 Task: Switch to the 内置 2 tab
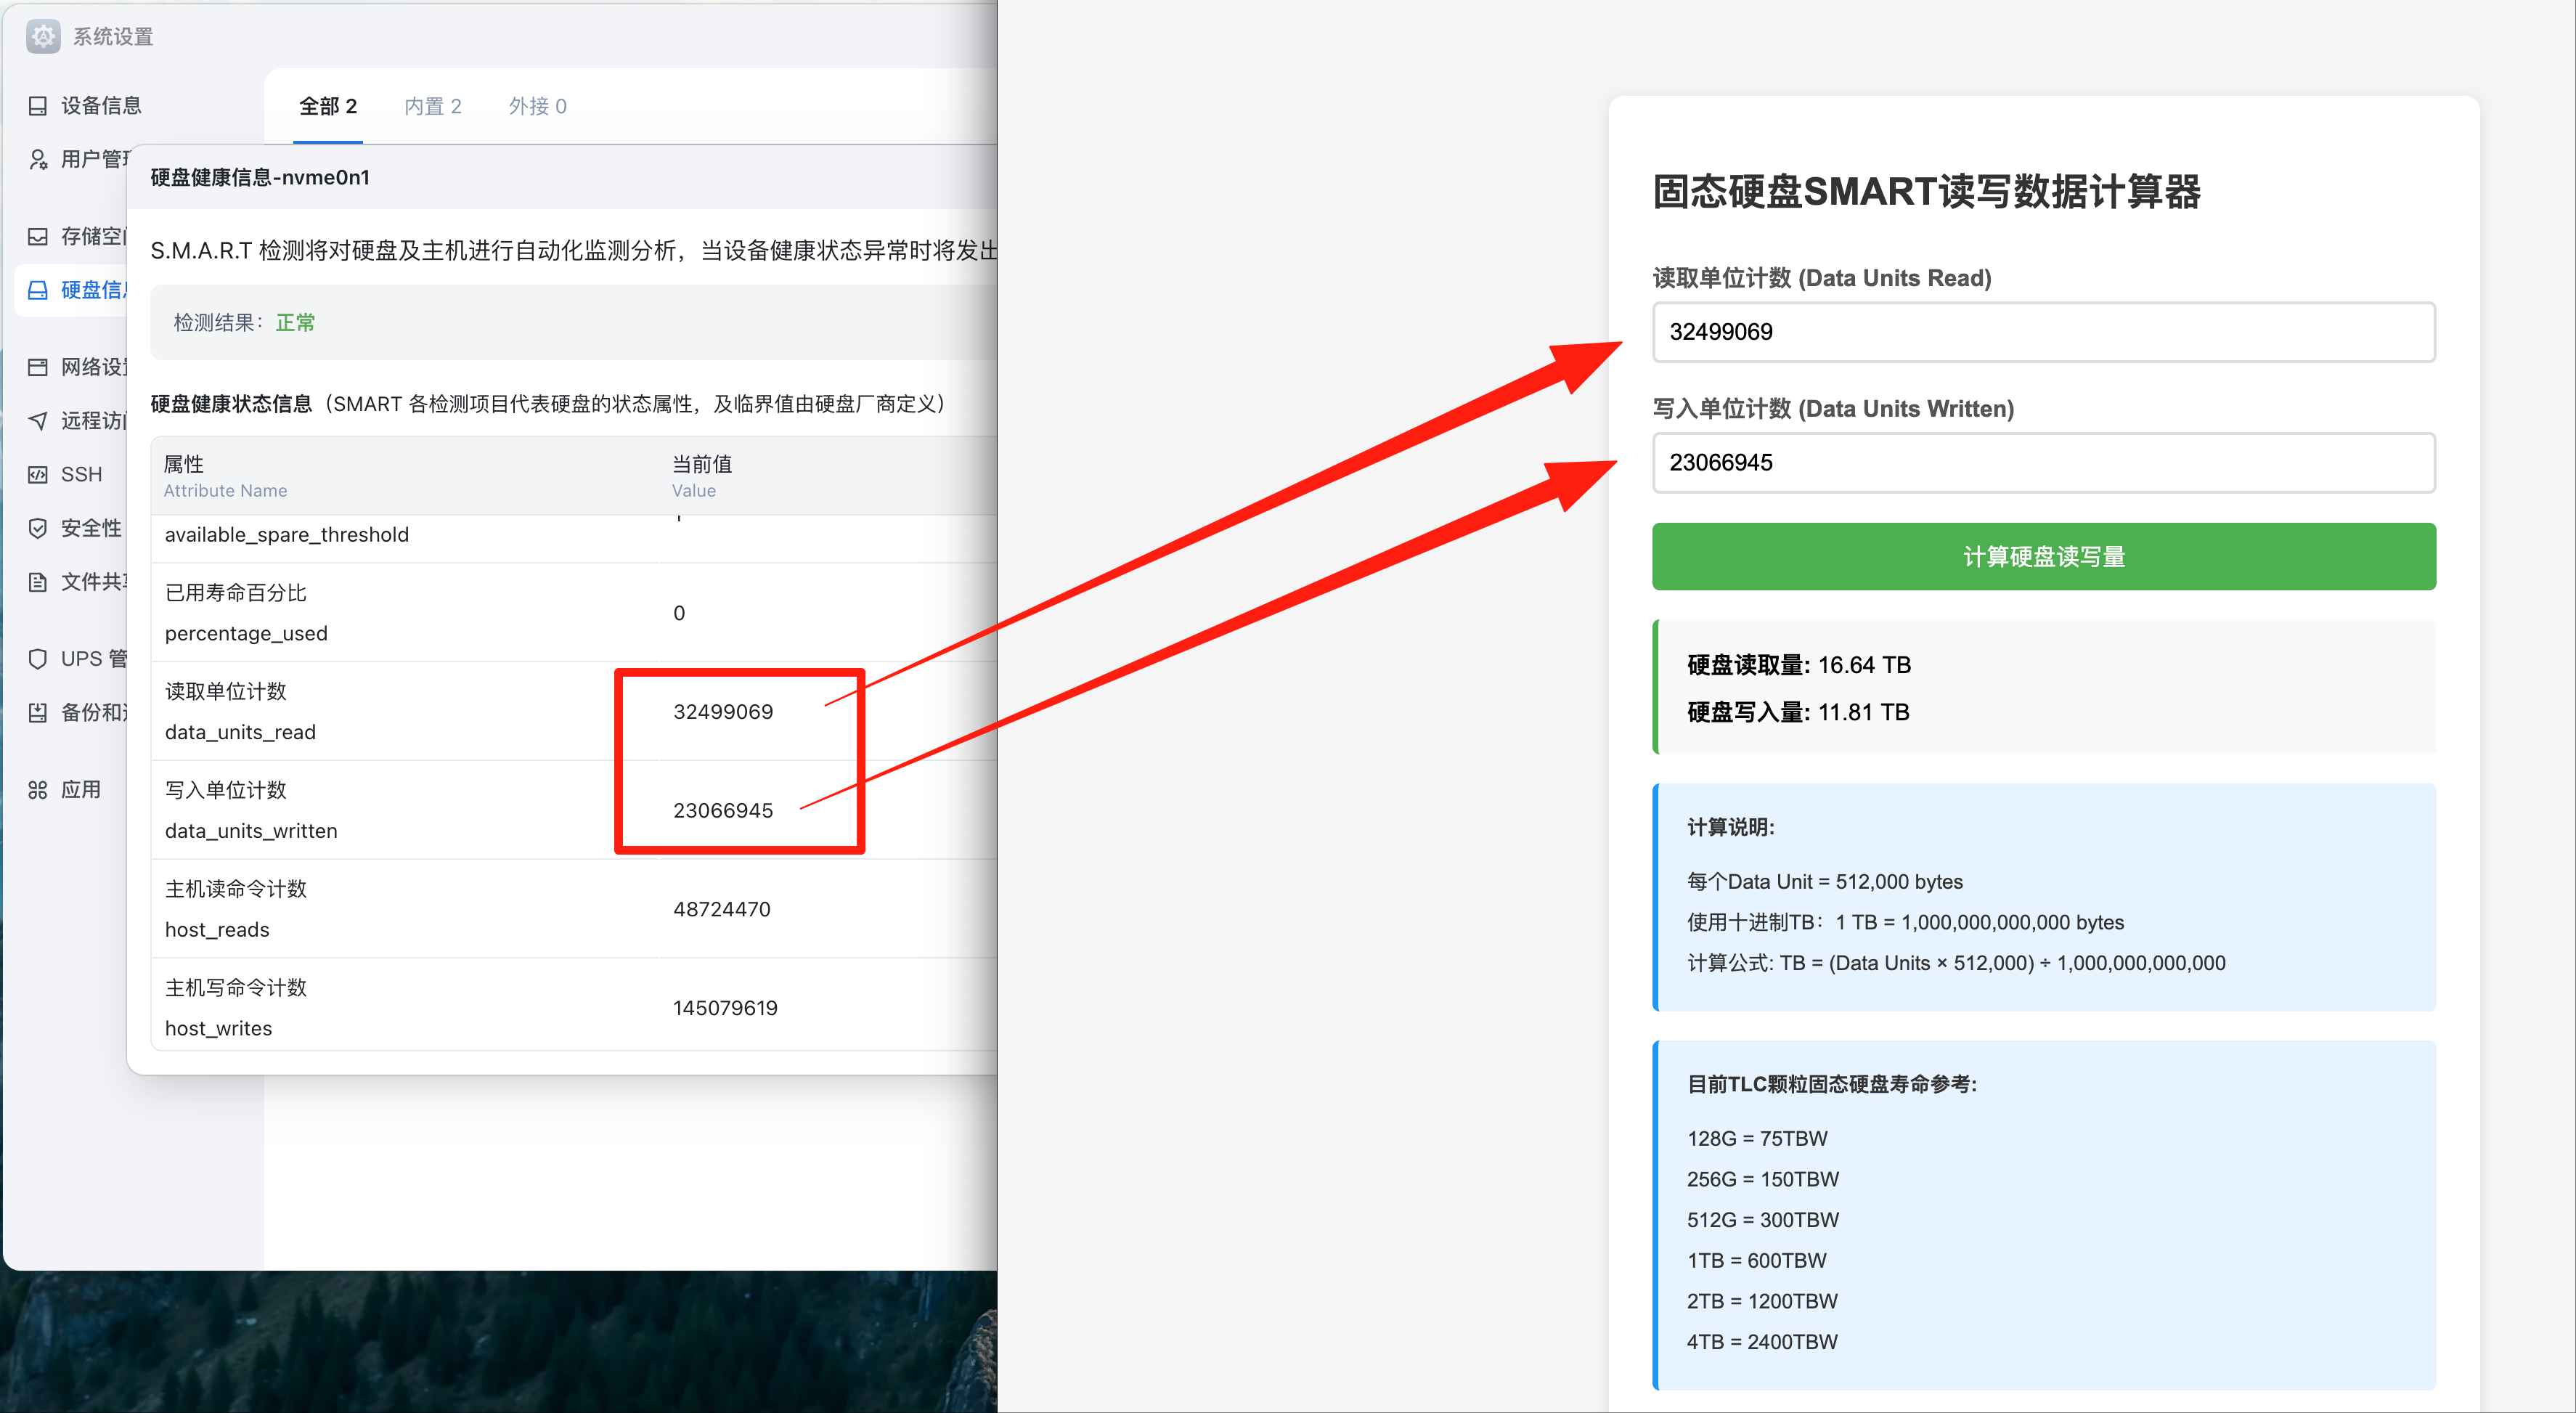click(433, 106)
